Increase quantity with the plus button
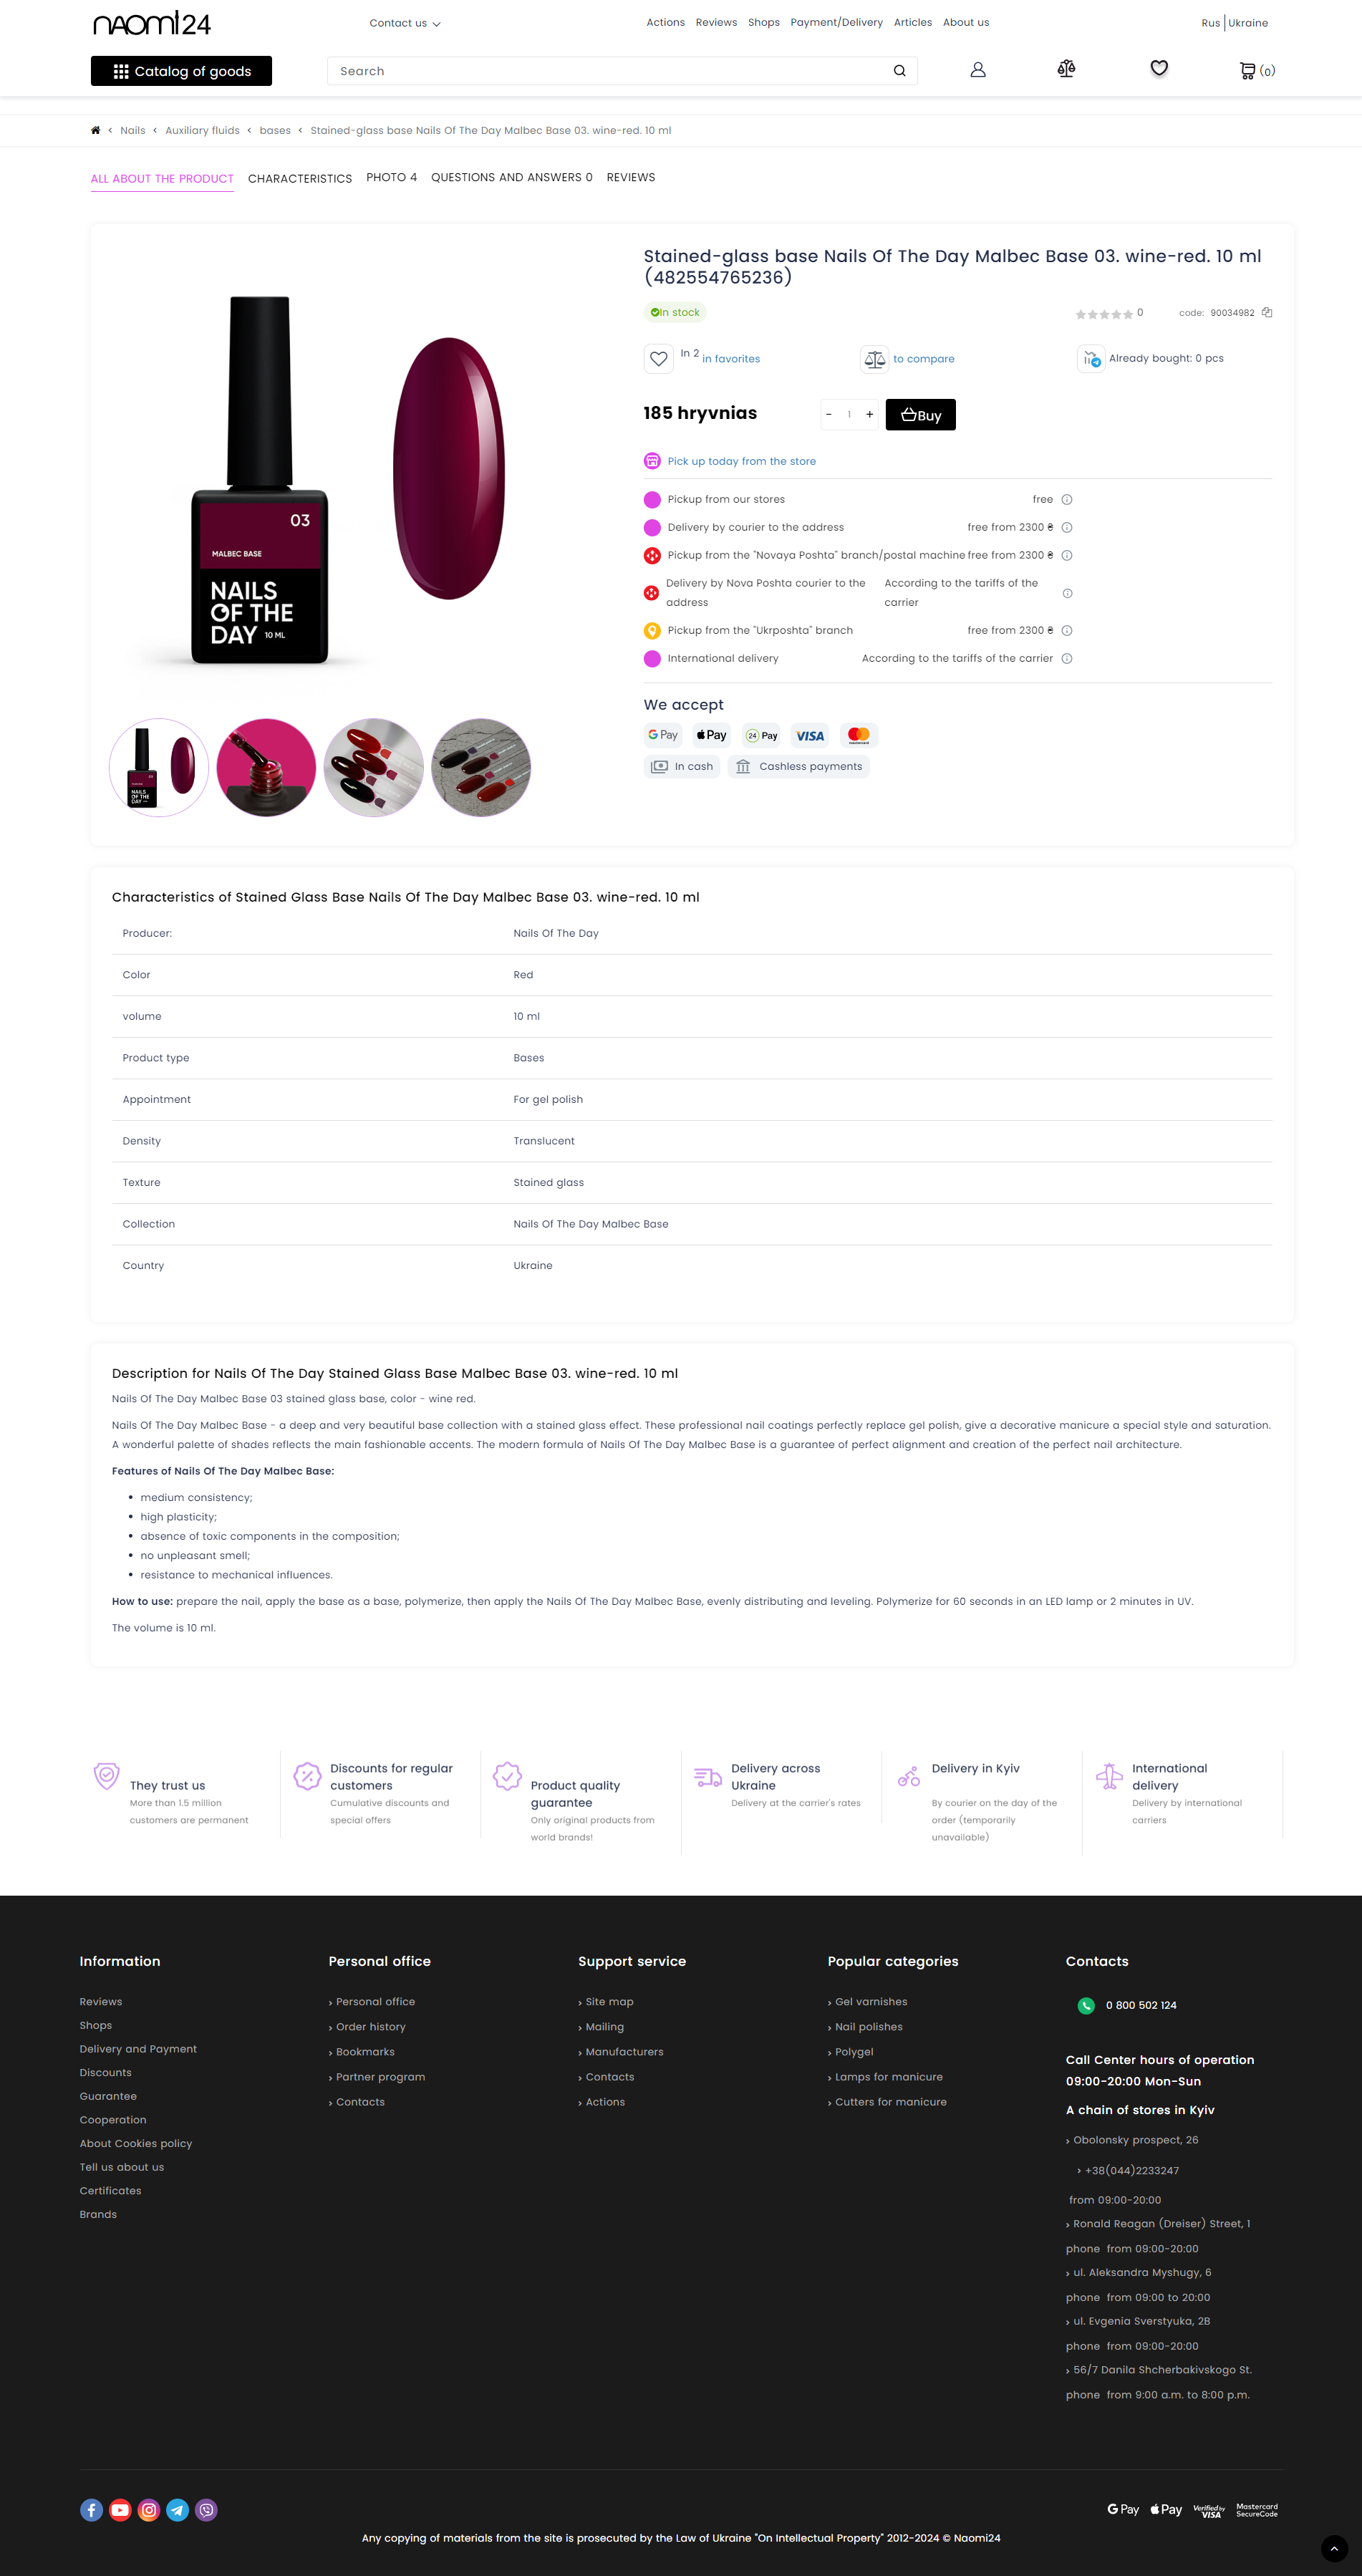Viewport: 1362px width, 2576px height. 869,414
